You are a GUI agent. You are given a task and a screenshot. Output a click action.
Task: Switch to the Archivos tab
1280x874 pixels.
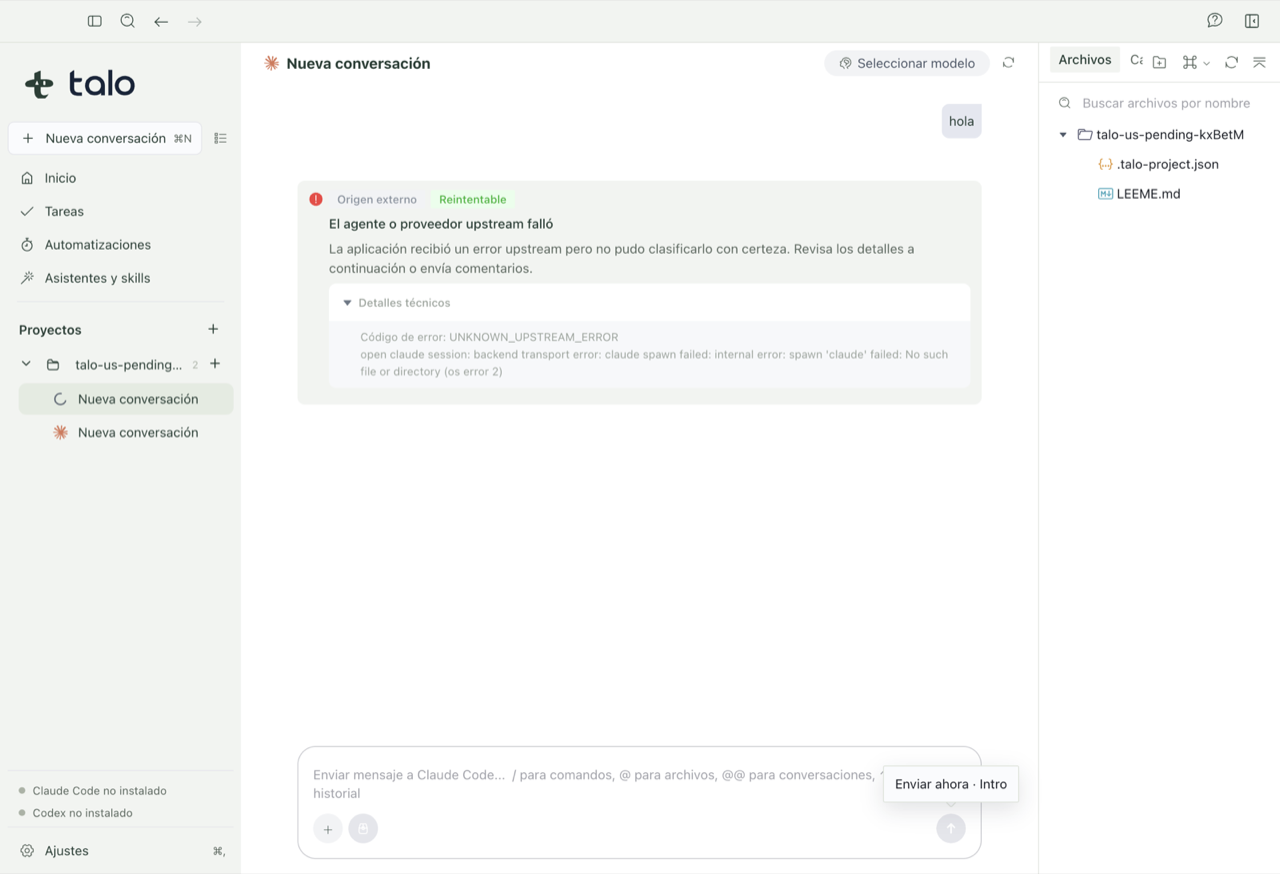1085,60
